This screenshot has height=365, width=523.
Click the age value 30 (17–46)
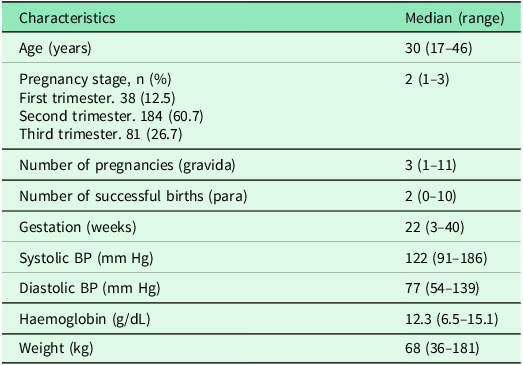(x=439, y=48)
